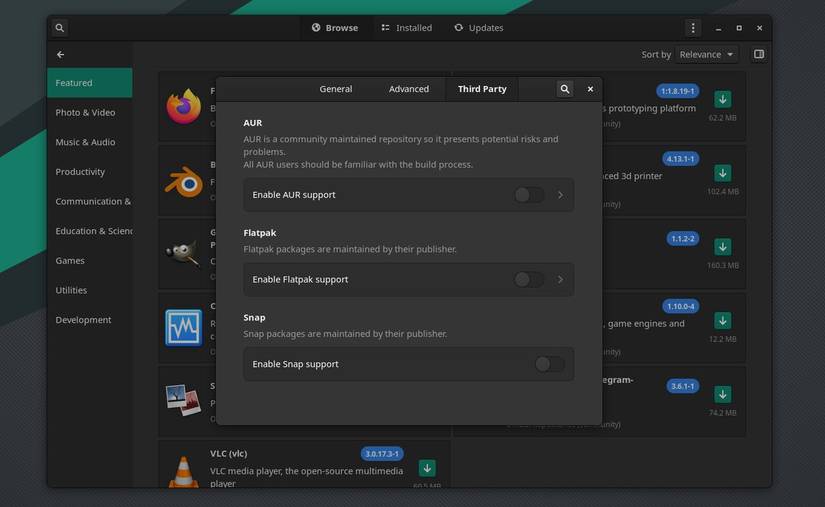Select the Music & Audio category
Image resolution: width=825 pixels, height=507 pixels.
pos(89,142)
